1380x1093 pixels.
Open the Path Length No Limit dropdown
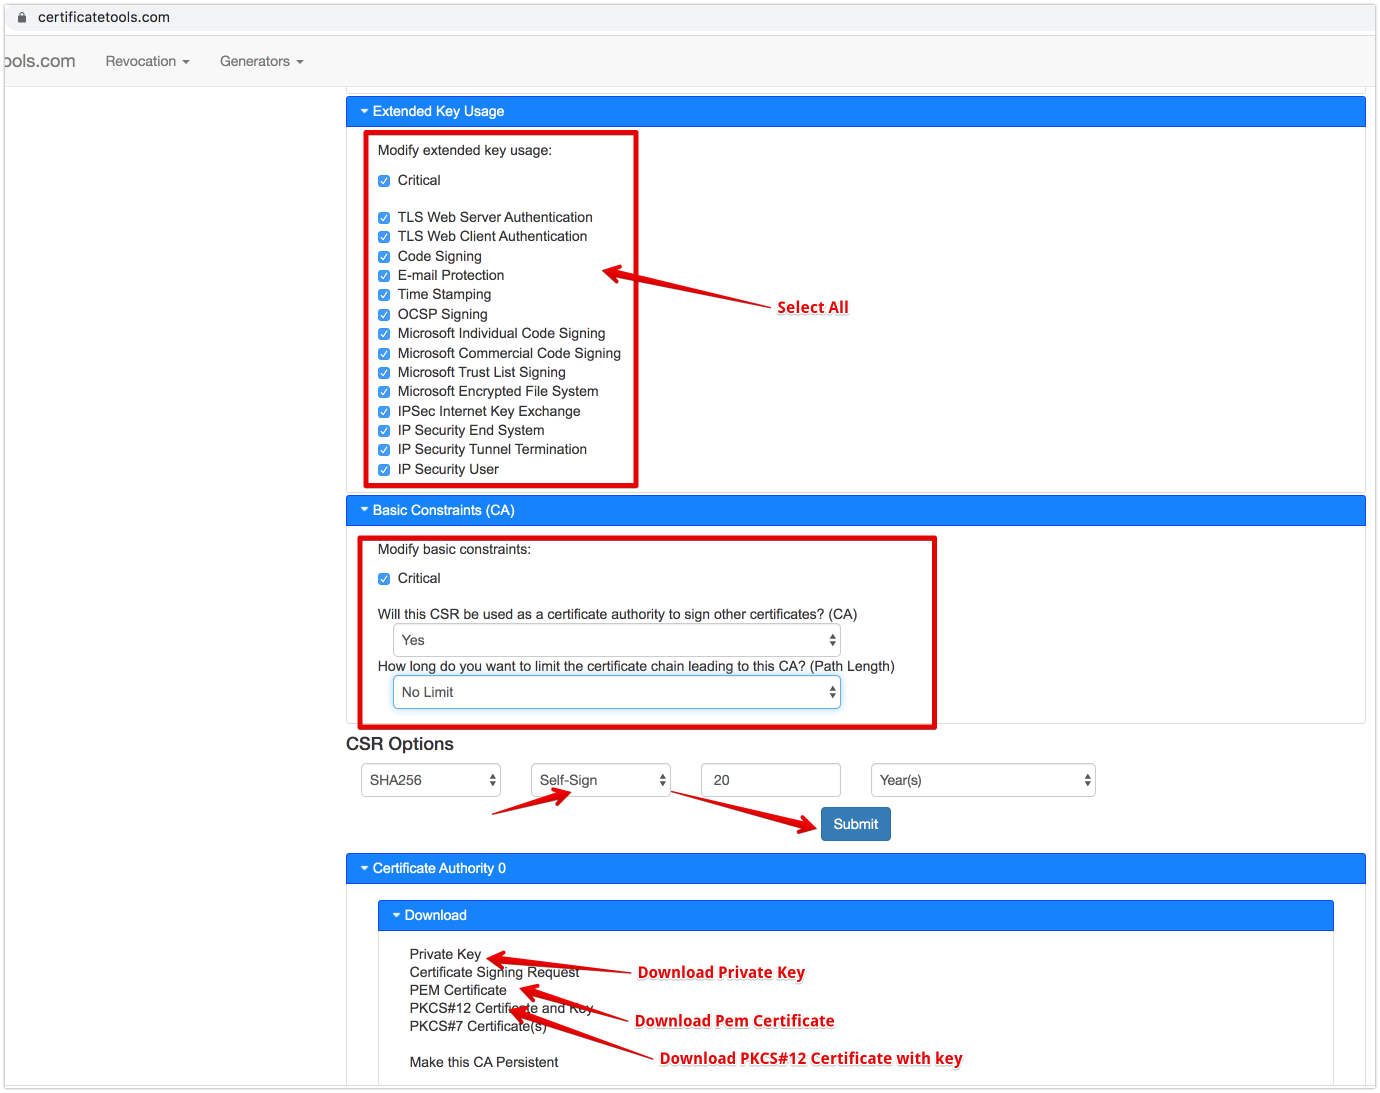coord(616,692)
